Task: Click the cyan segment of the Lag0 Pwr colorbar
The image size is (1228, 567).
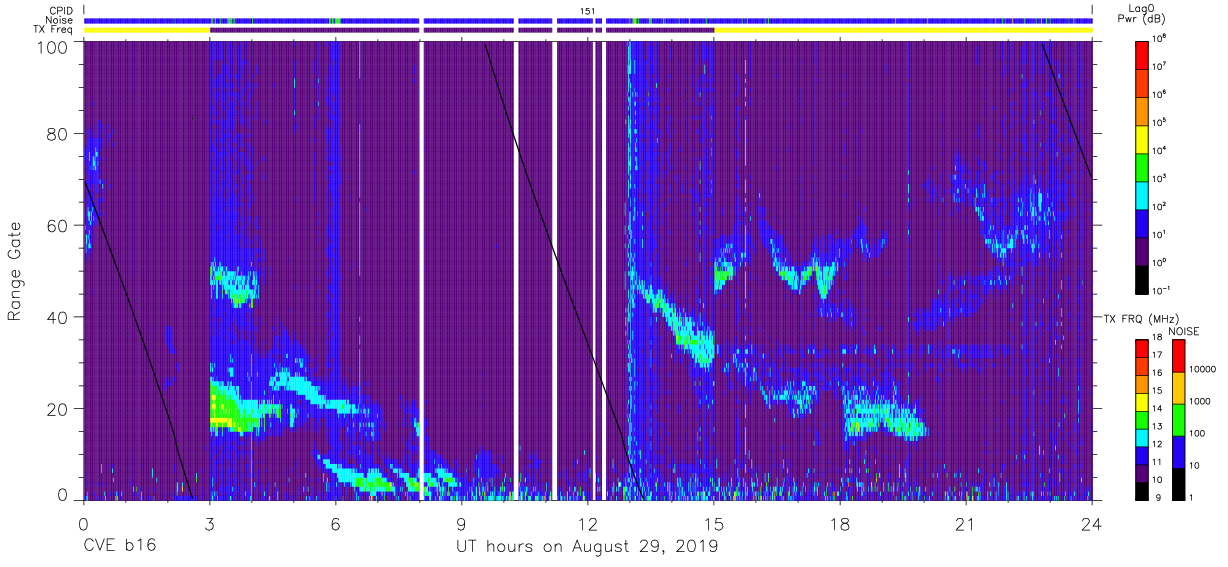Action: 1143,195
